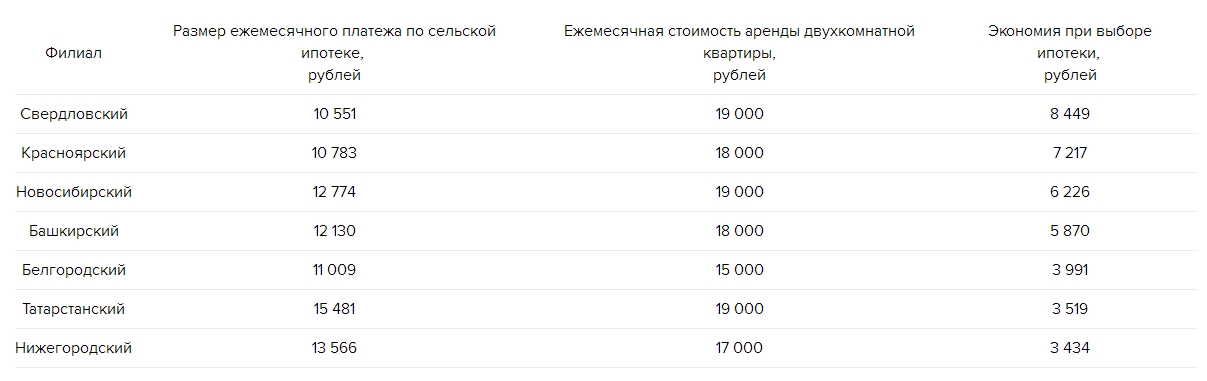1207x381 pixels.
Task: Select the Татарстанский branch cell
Action: [73, 309]
